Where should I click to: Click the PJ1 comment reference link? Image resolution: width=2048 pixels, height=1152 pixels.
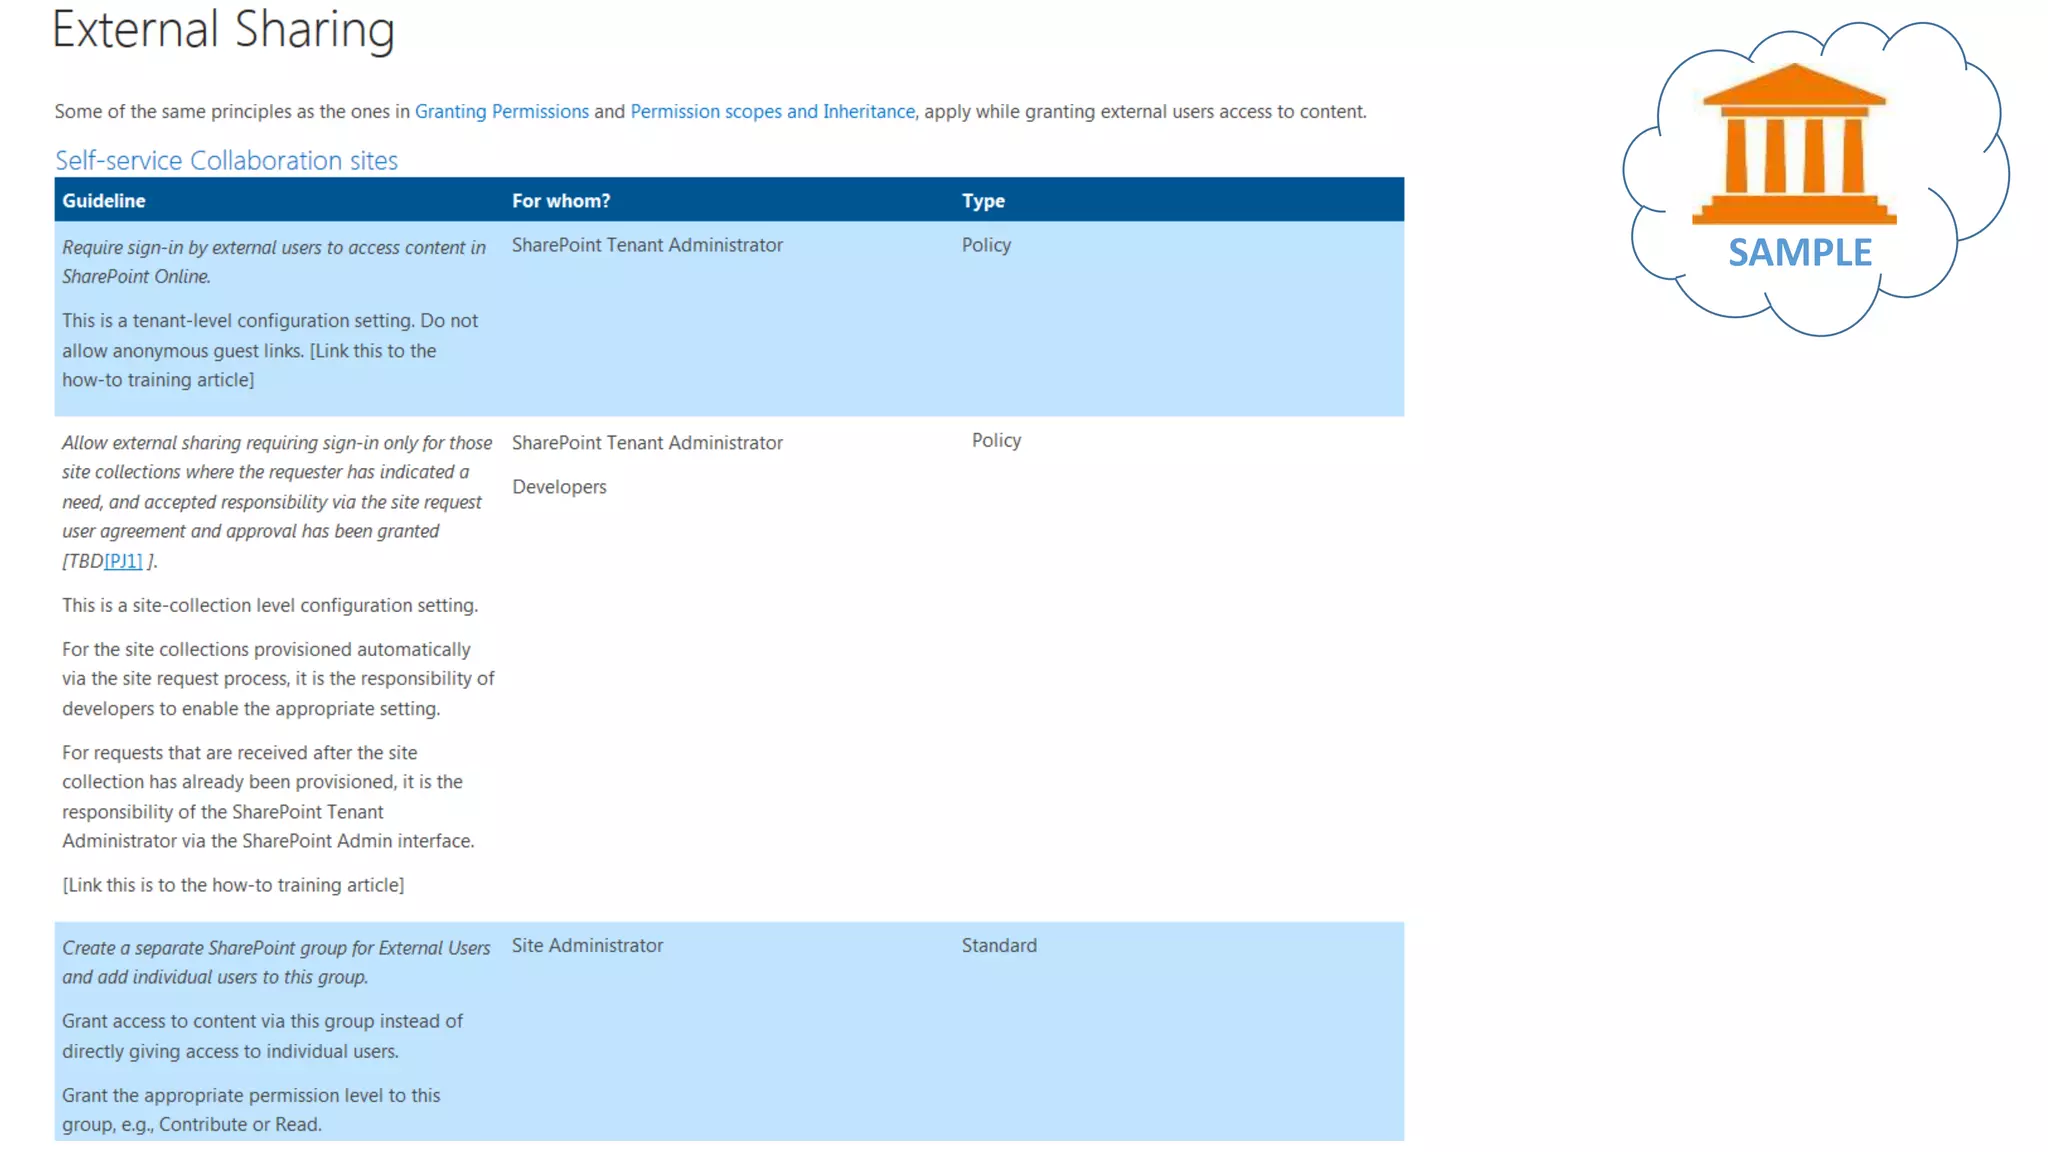(x=123, y=561)
